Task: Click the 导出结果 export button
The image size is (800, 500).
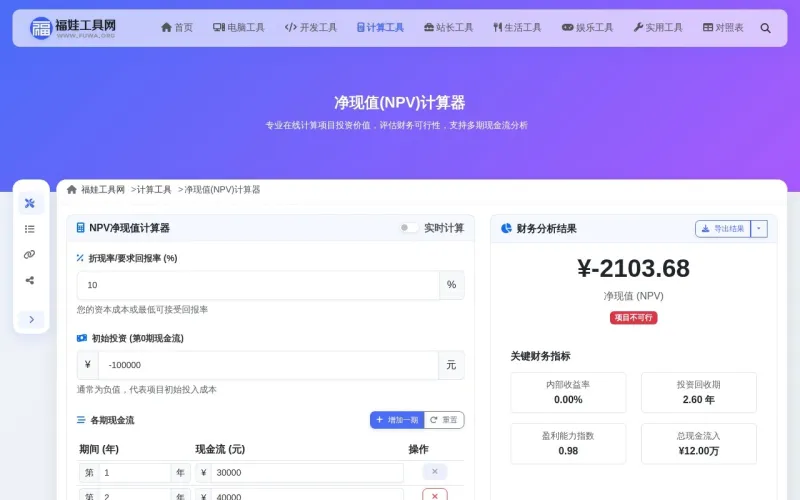Action: coord(723,229)
